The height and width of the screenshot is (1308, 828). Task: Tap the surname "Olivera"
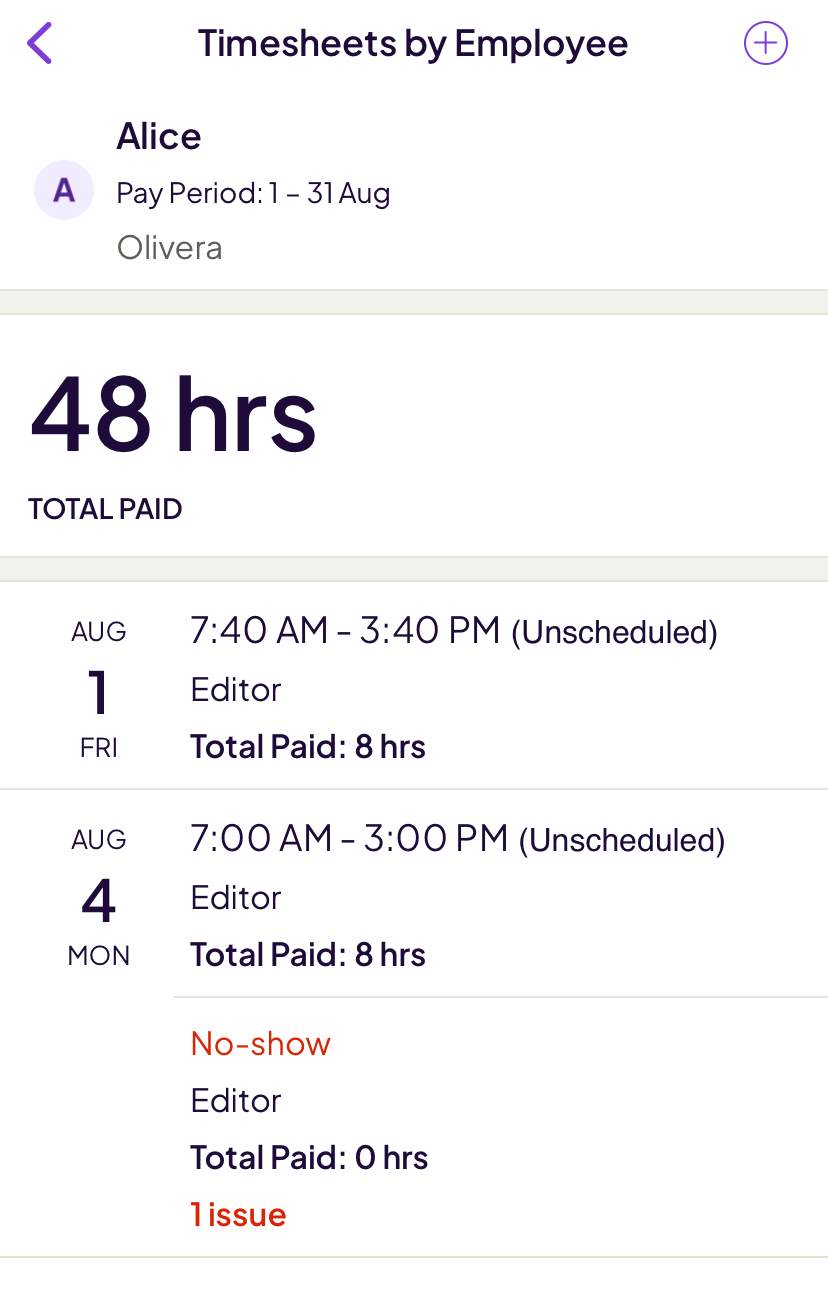click(x=169, y=247)
